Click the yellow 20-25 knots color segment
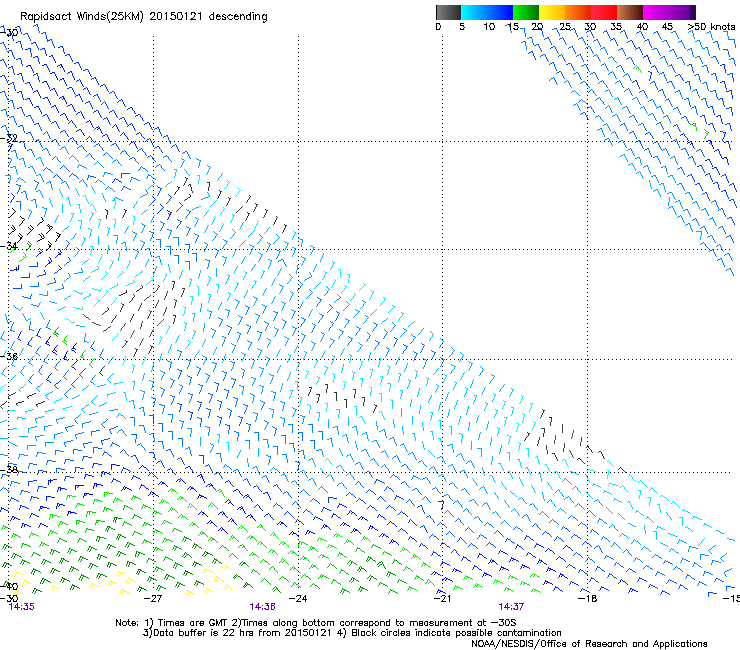The height and width of the screenshot is (650, 740). (x=552, y=12)
